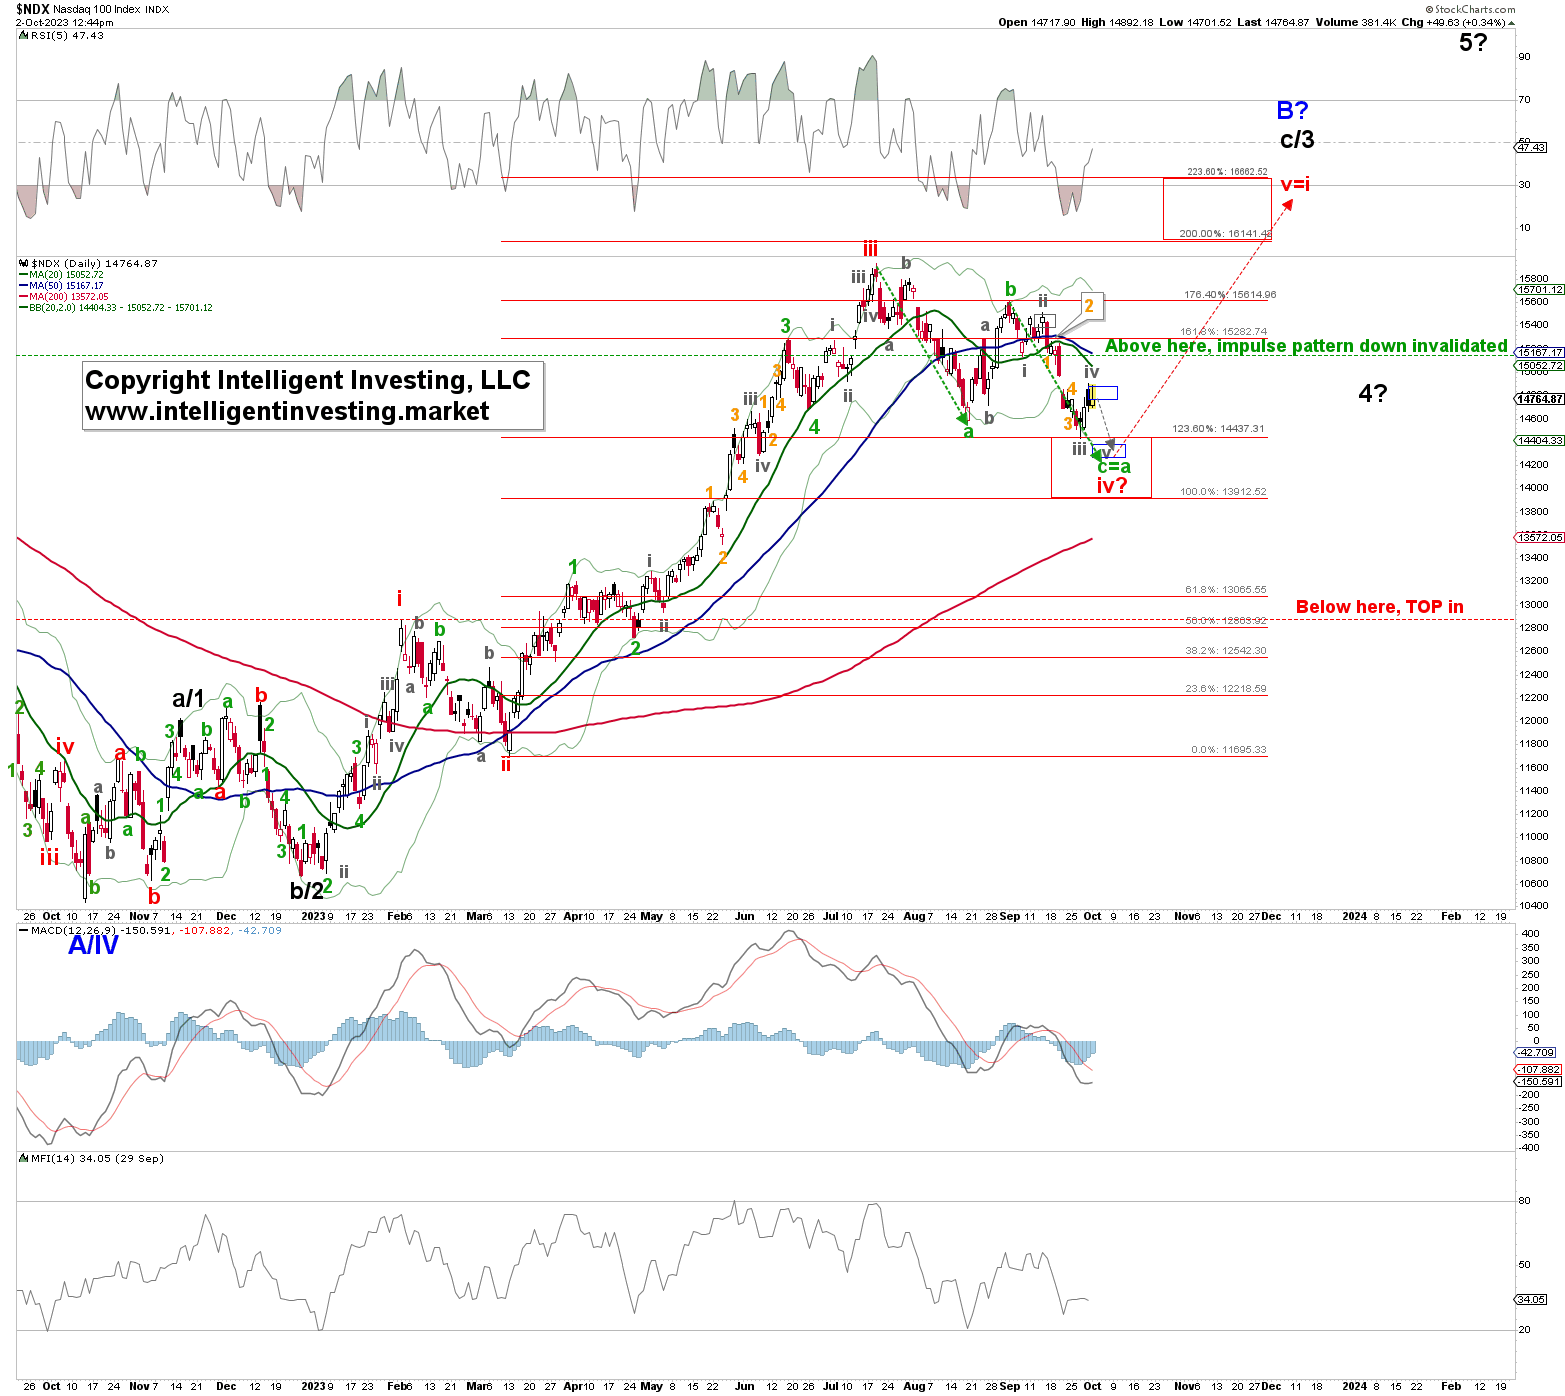This screenshot has height=1396, width=1565.
Task: Click 'Above here, impulse pattern down invalidated' note
Action: click(x=1306, y=346)
